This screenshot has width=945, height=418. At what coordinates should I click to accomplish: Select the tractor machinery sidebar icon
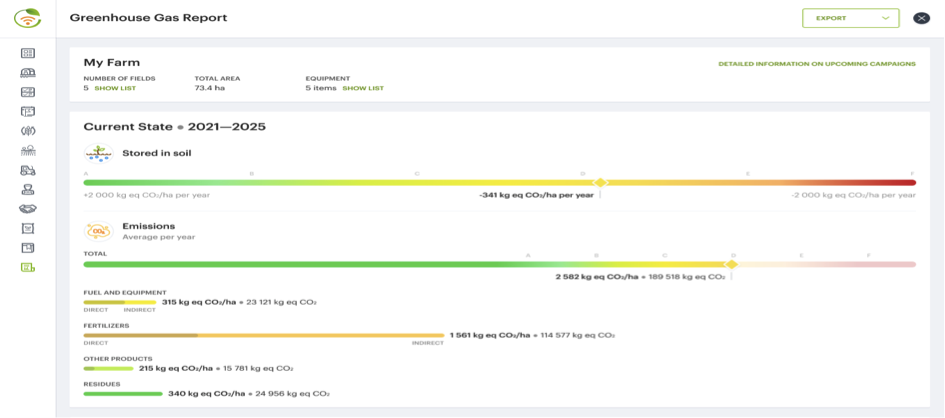(28, 170)
